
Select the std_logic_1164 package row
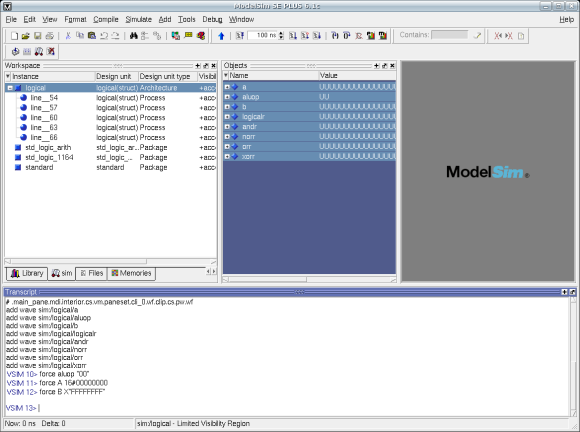tap(110, 158)
